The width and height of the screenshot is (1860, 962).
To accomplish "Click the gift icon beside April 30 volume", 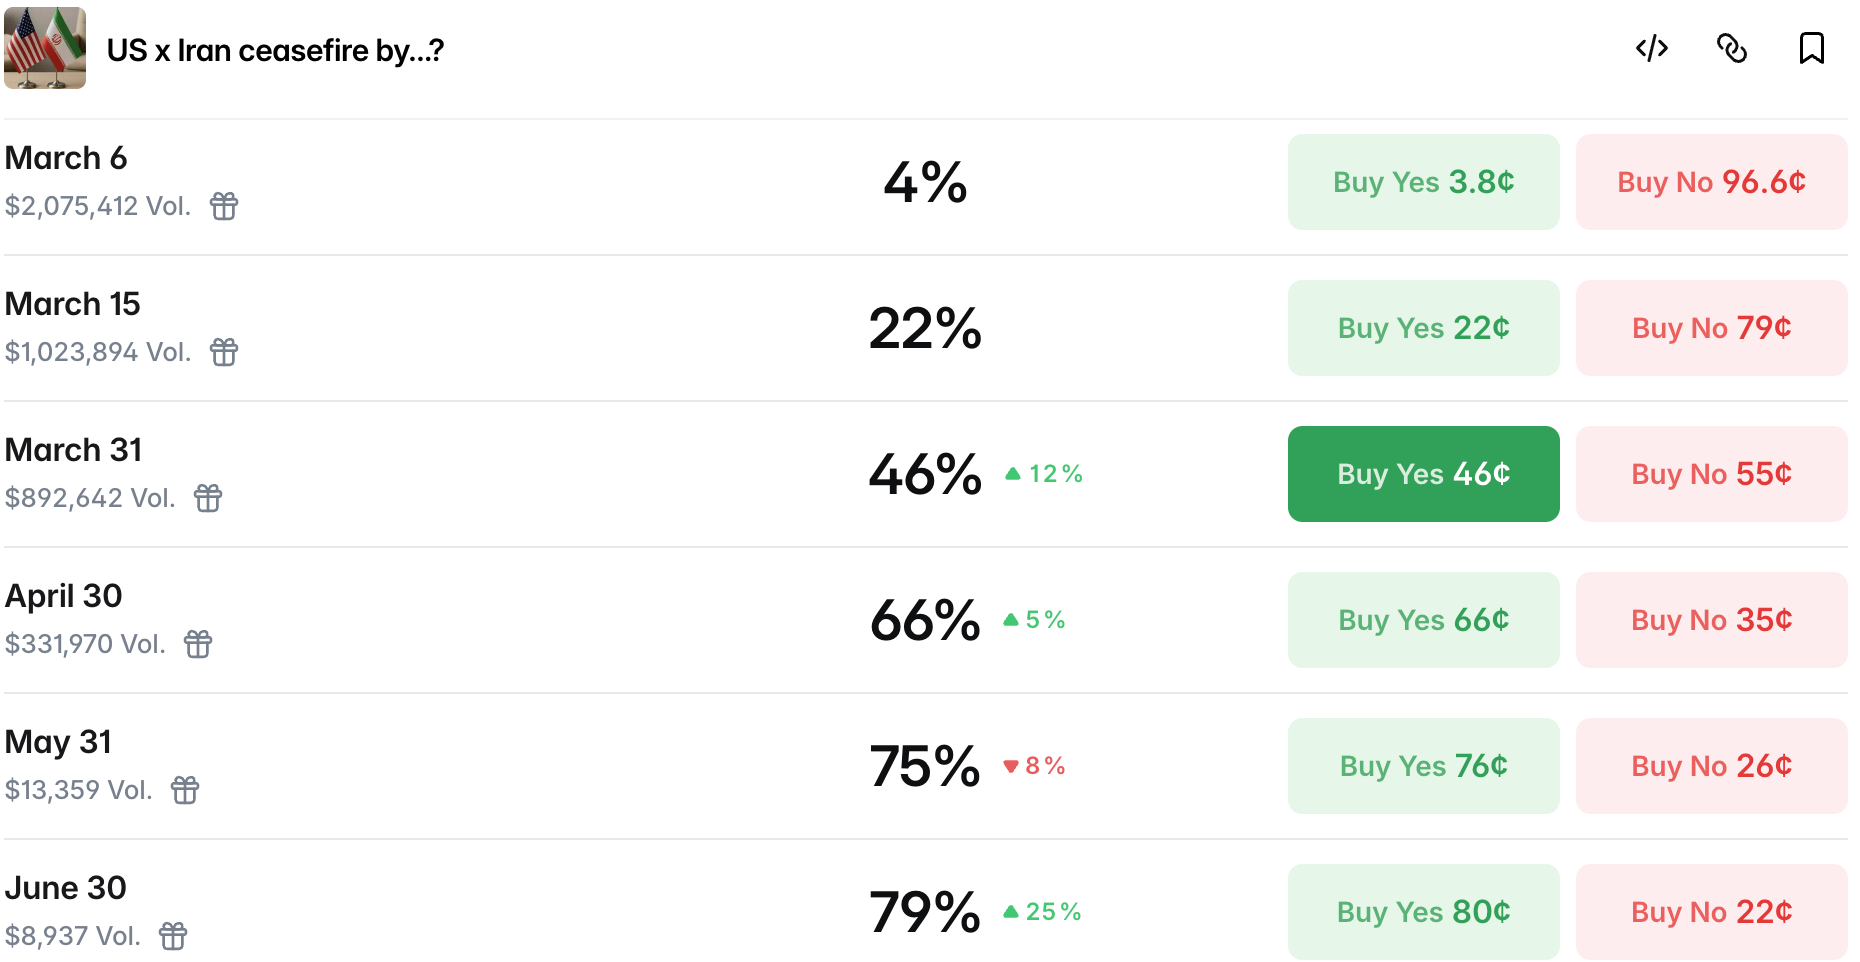I will tap(198, 644).
